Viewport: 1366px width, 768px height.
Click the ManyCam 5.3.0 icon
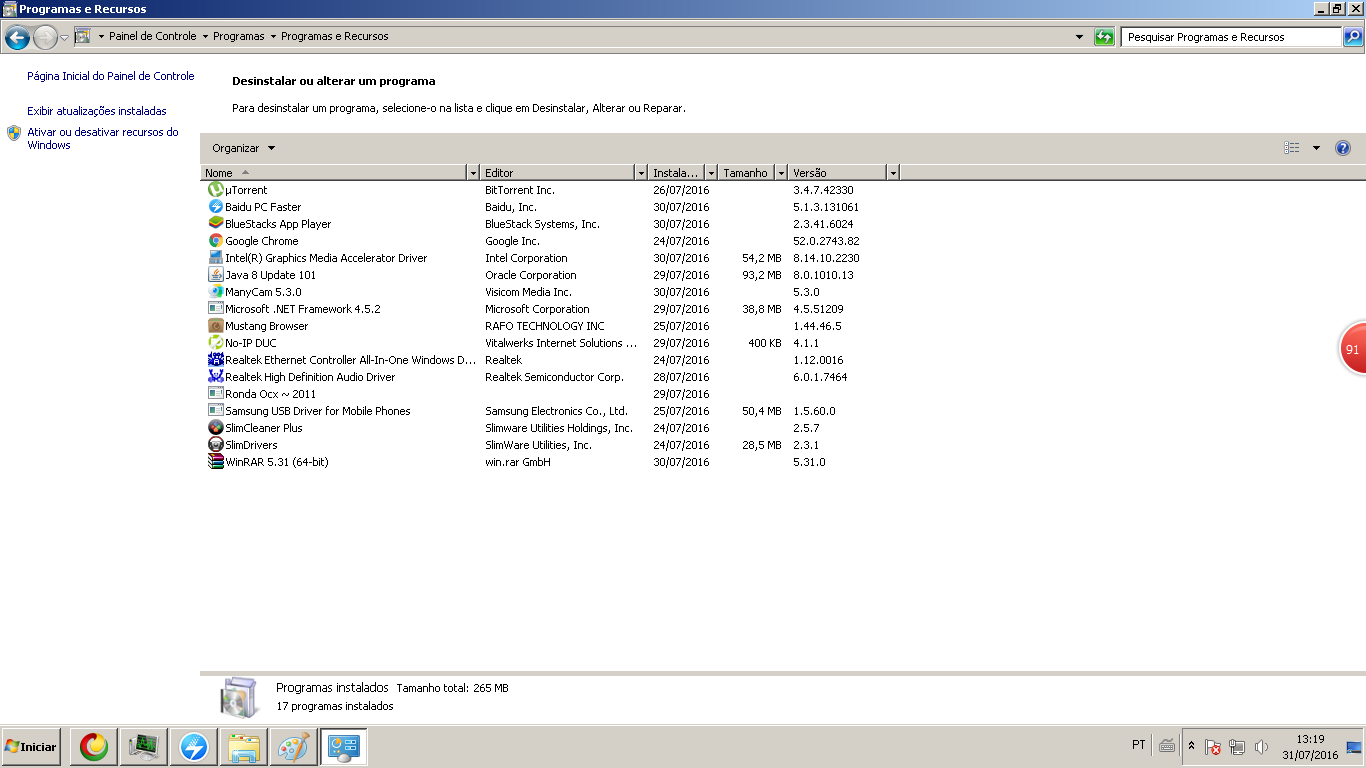[x=215, y=292]
